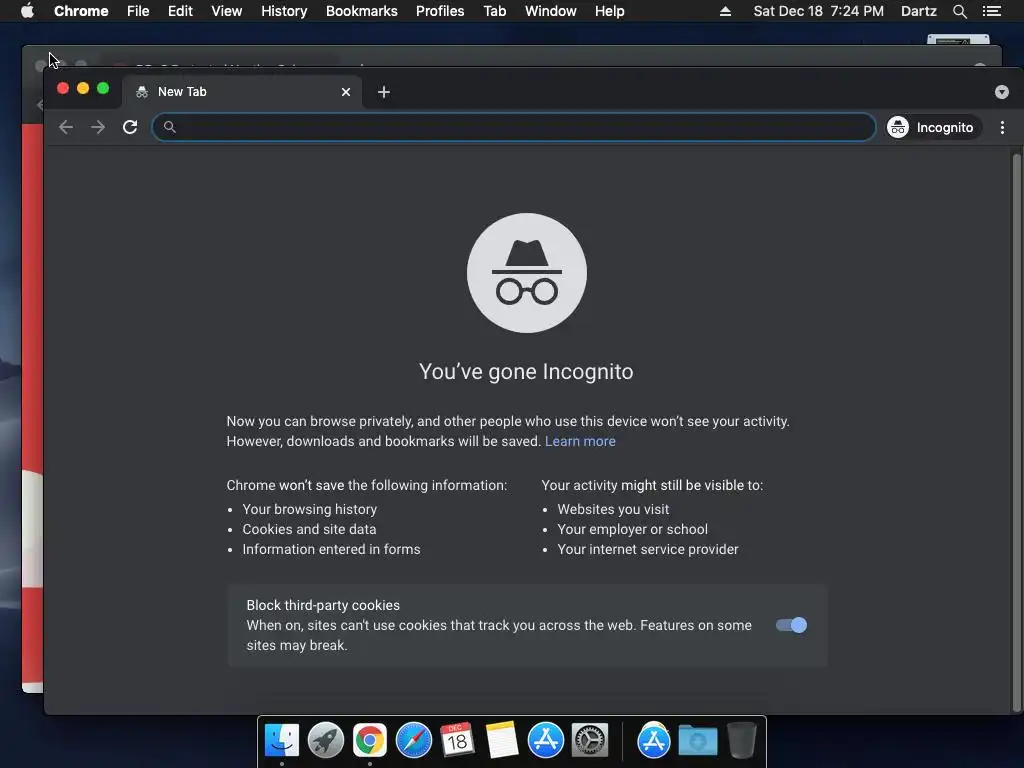Open the Tab menu

494,11
